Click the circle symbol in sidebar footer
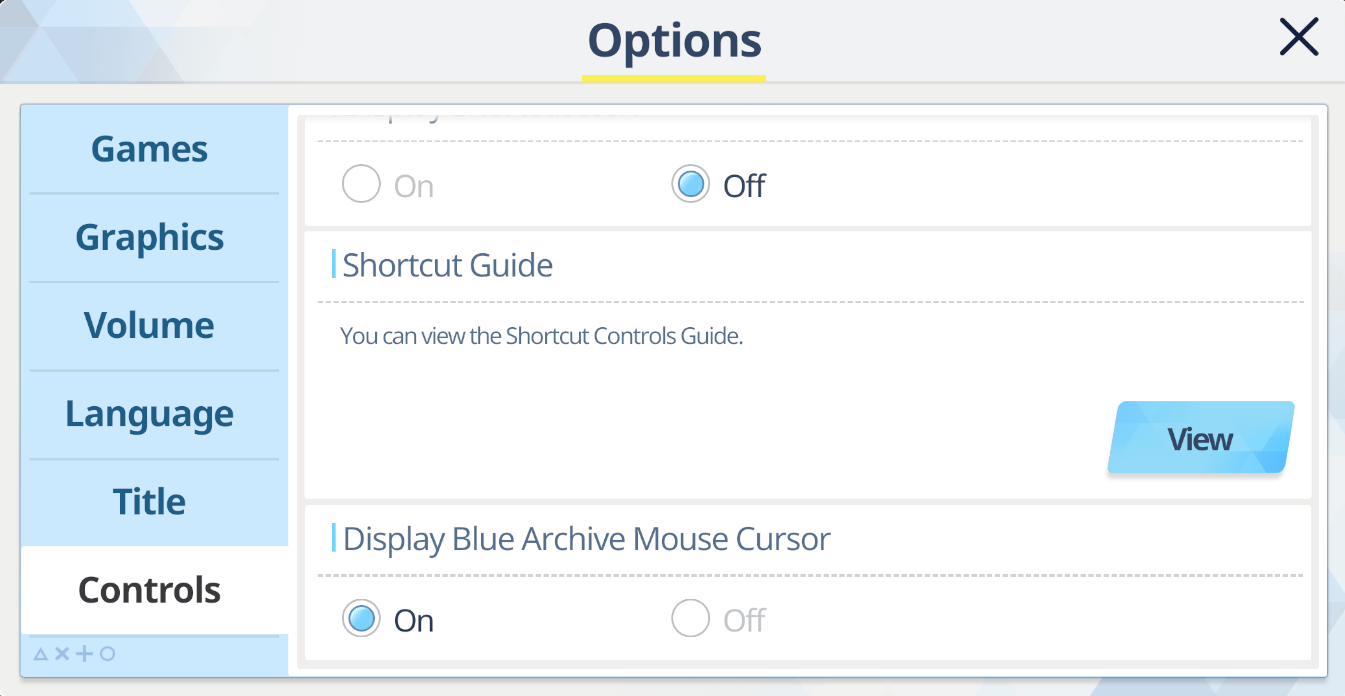Screen dimensions: 1345x696 pyautogui.click(x=107, y=655)
